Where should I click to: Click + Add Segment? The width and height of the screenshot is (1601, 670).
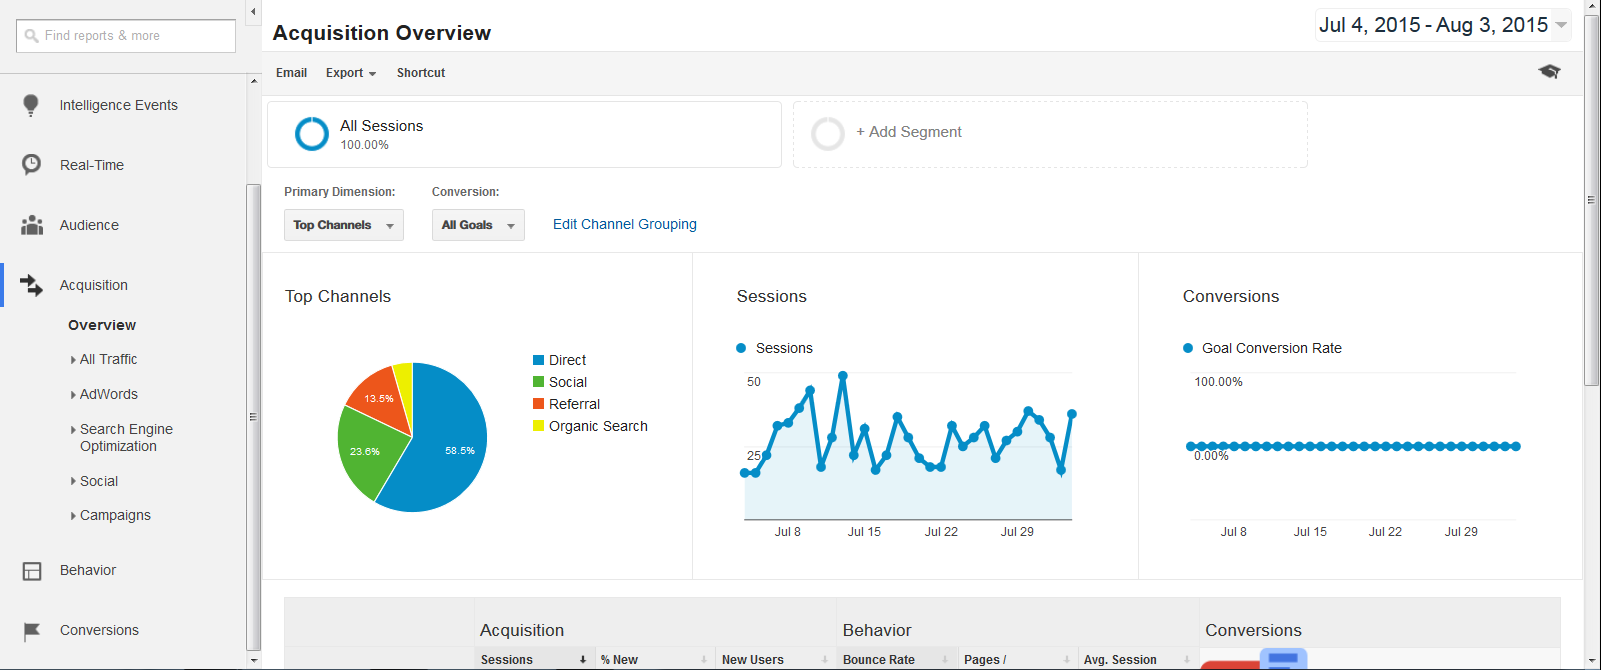click(x=909, y=132)
